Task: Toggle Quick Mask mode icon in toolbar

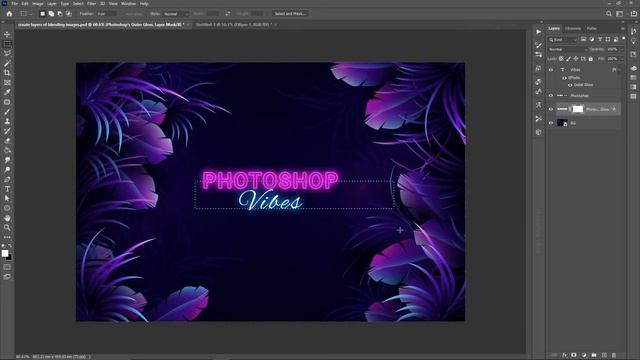Action: tap(7, 267)
